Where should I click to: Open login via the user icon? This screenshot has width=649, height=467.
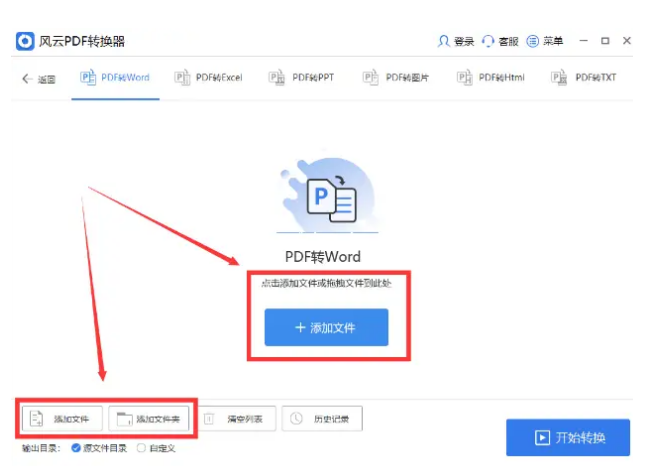coord(443,41)
